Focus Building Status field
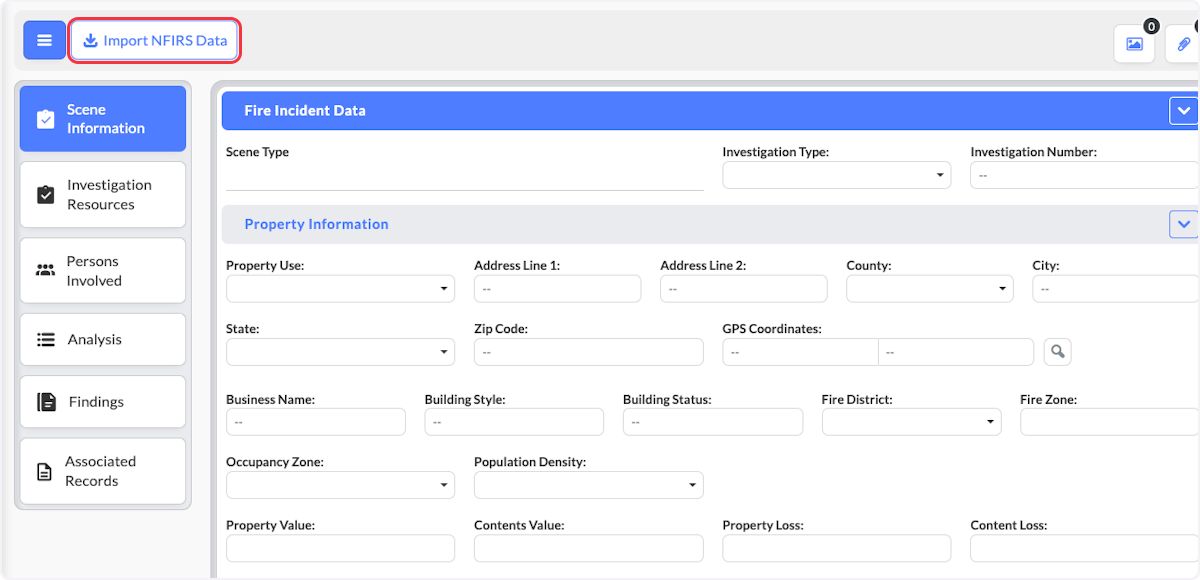Image resolution: width=1200 pixels, height=580 pixels. (x=713, y=422)
